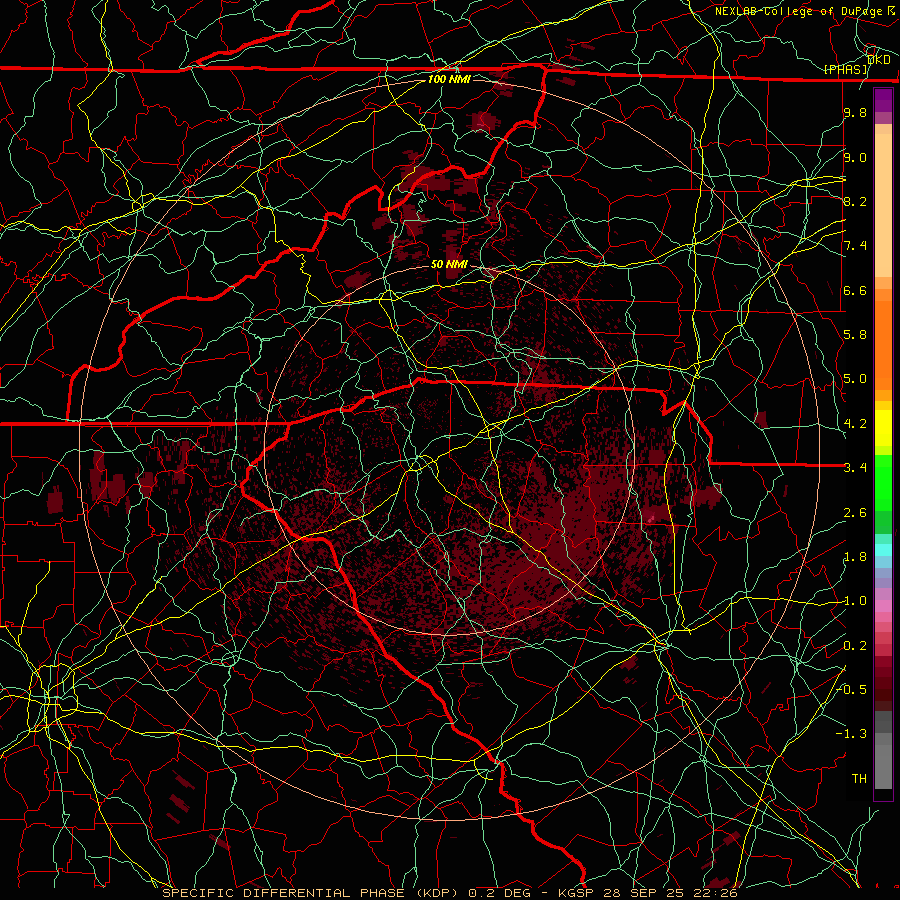Click the 2.6 scale value

click(x=855, y=513)
